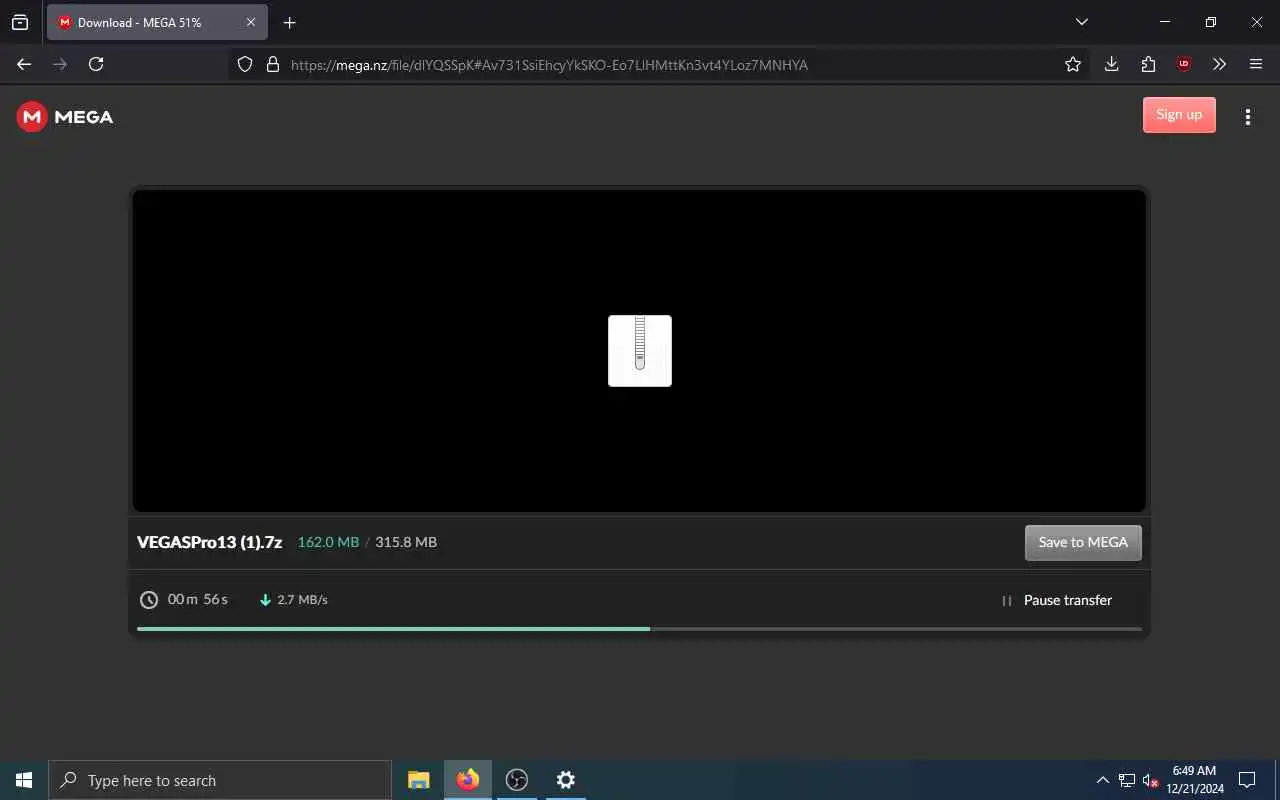Open the MEGA three-dot options menu
The width and height of the screenshot is (1280, 800).
[1247, 117]
